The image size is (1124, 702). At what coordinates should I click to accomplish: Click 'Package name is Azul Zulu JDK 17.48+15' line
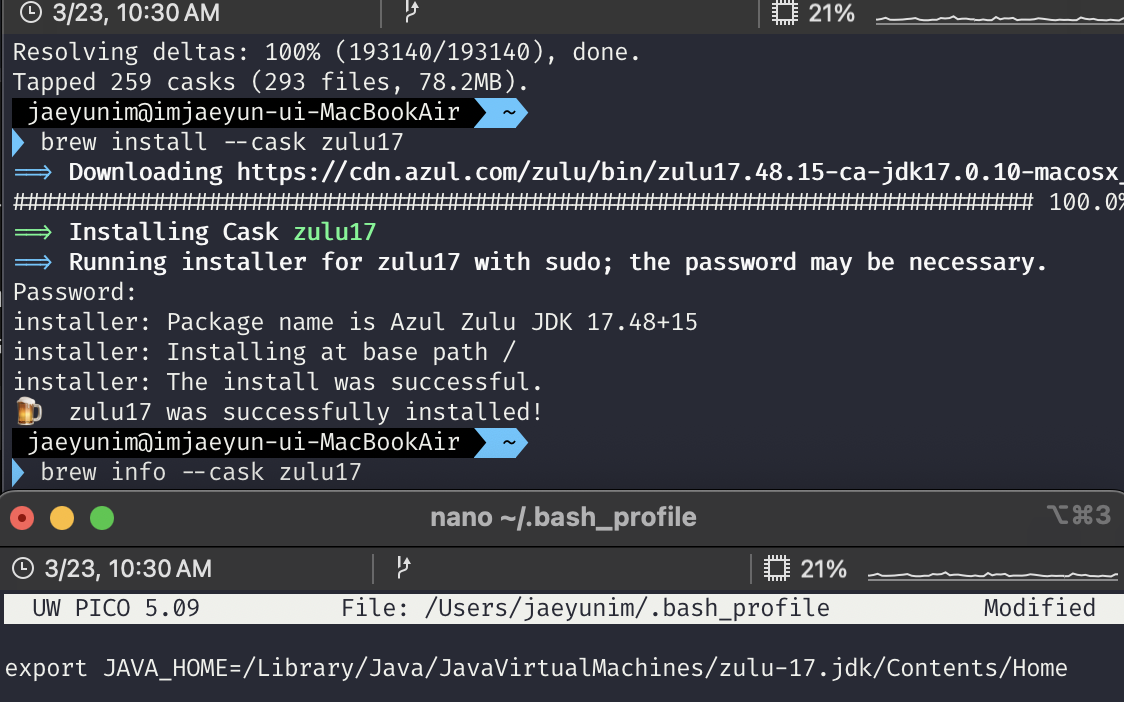coord(355,322)
